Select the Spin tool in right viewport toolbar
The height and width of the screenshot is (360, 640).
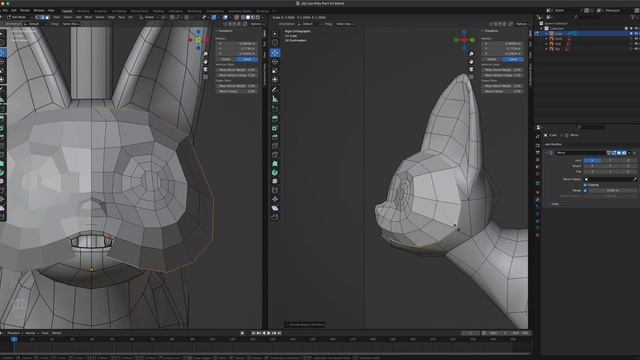click(x=275, y=172)
